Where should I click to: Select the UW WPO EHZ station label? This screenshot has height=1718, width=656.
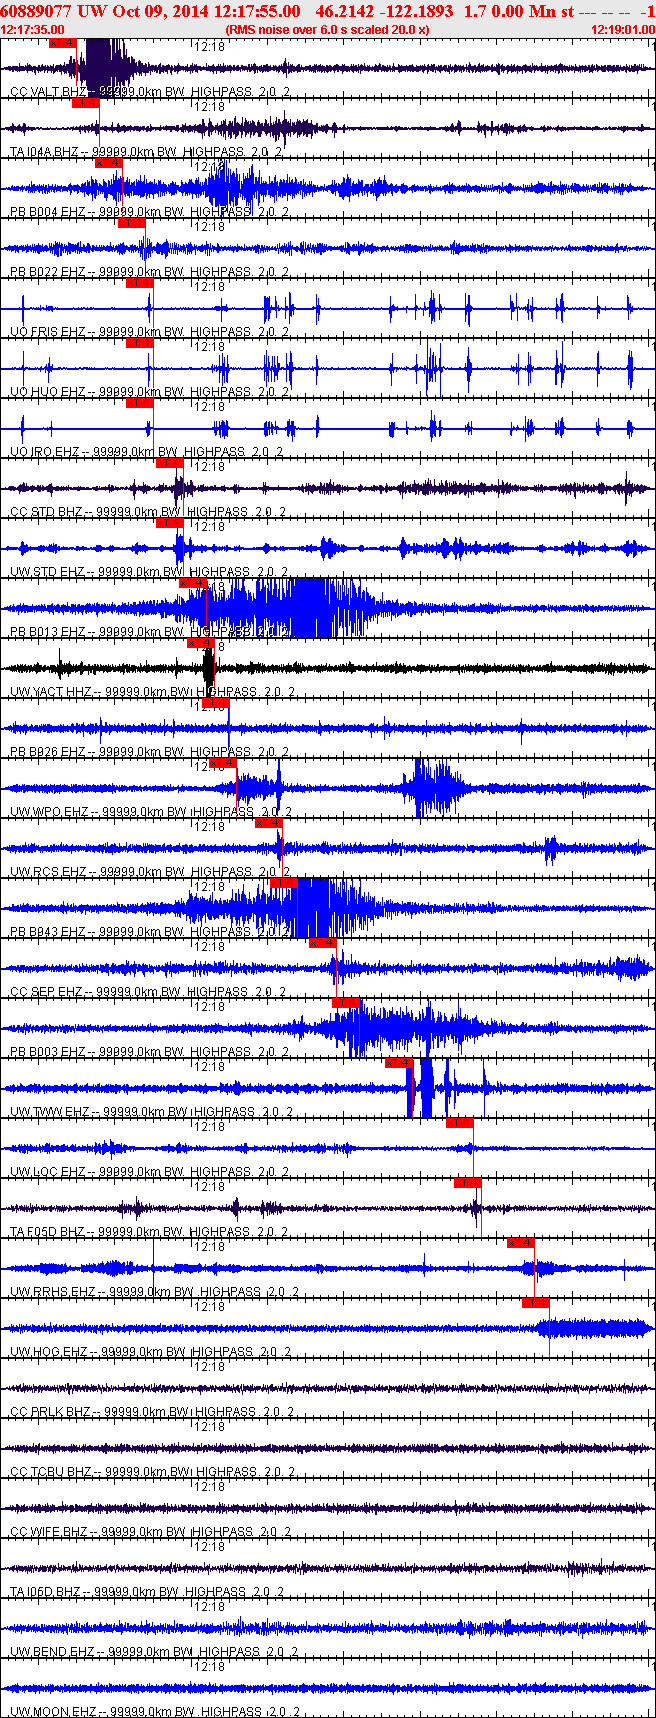(x=50, y=812)
